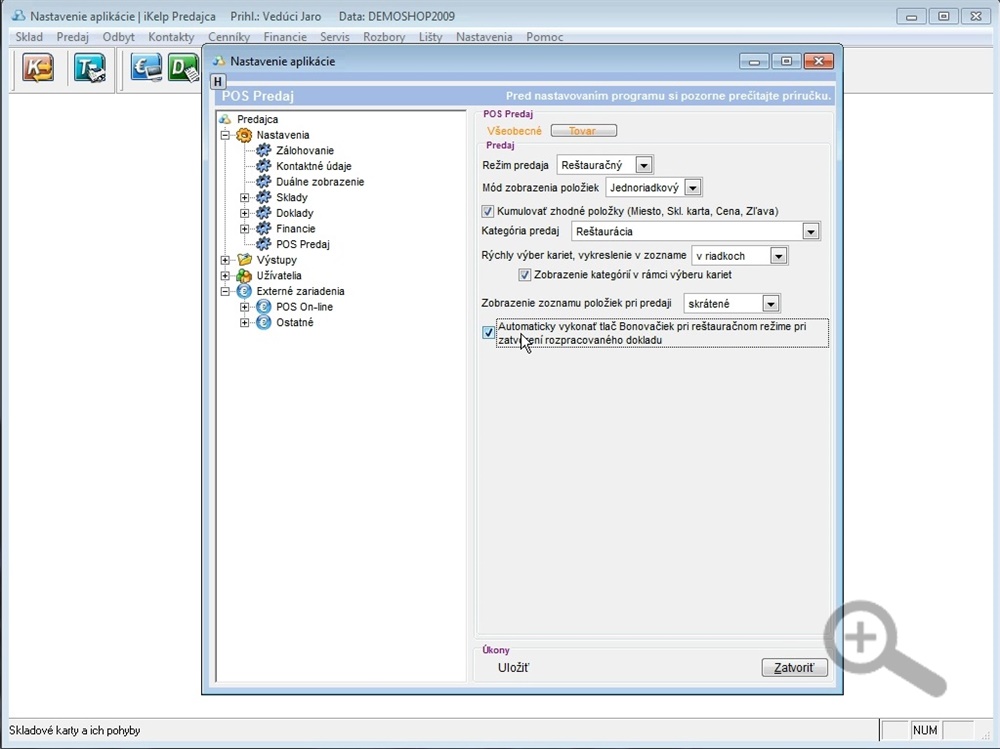
Task: Click the teal T toolbar icon
Action: pyautogui.click(x=88, y=70)
